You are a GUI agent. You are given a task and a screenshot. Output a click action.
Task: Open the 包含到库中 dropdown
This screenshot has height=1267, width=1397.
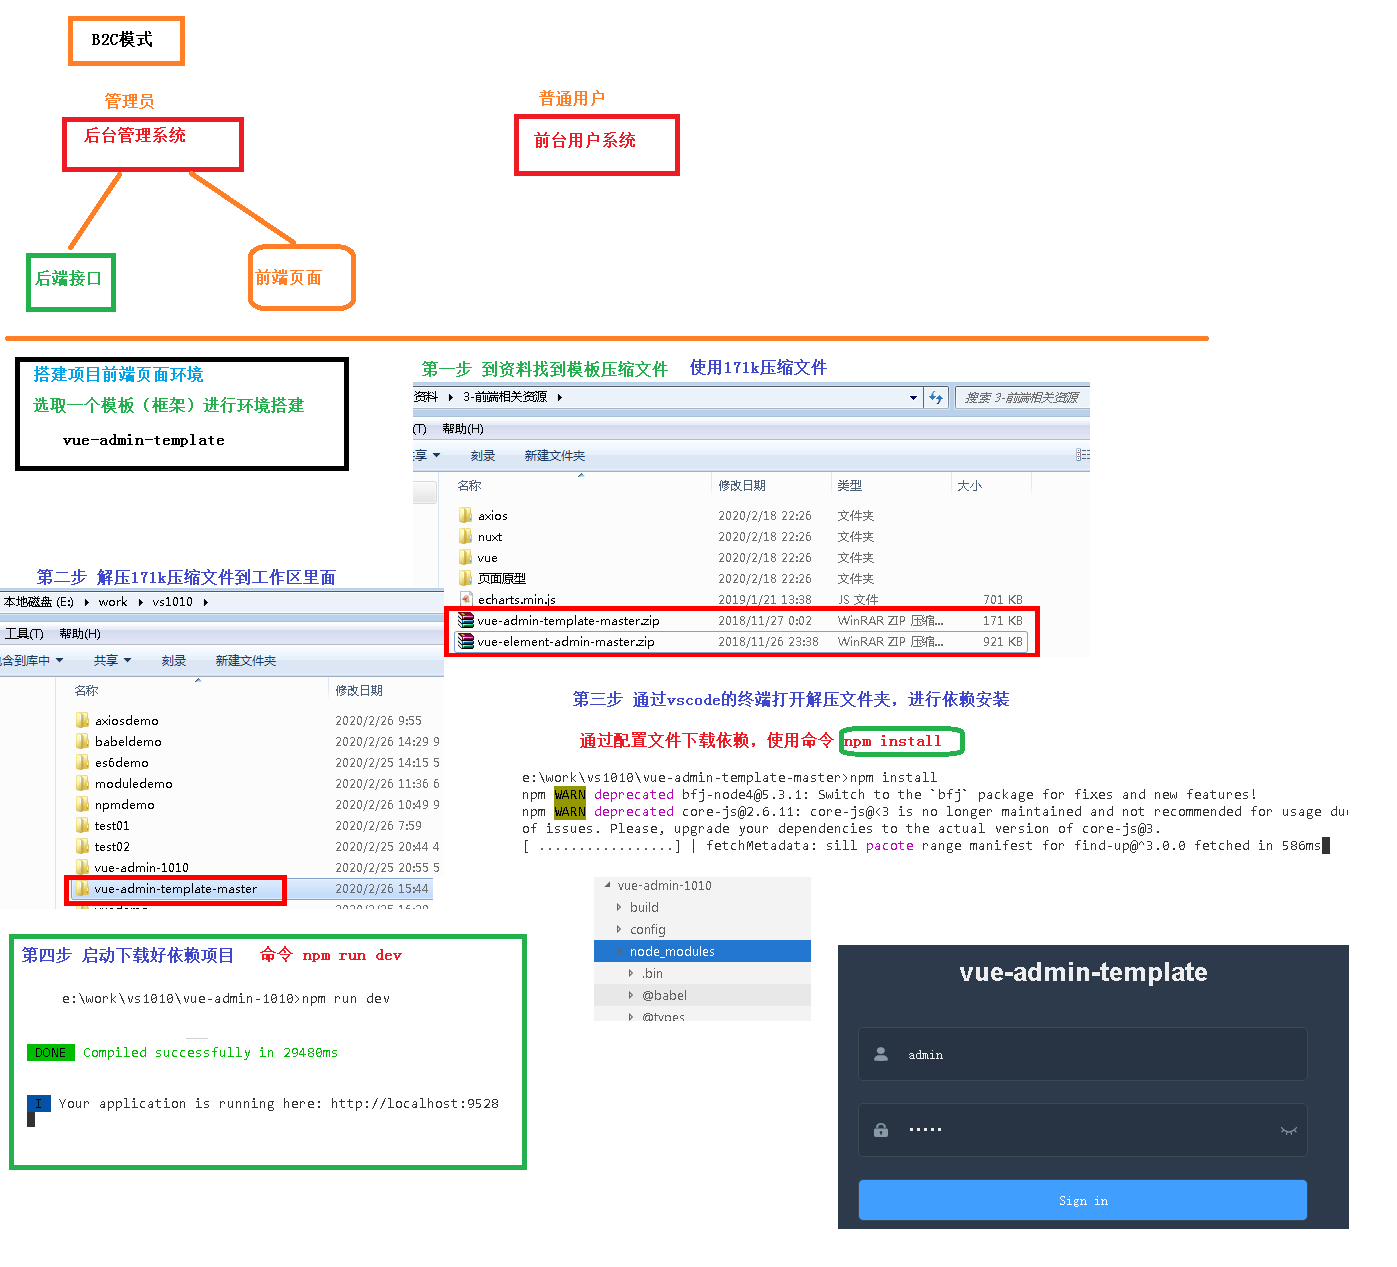(31, 660)
